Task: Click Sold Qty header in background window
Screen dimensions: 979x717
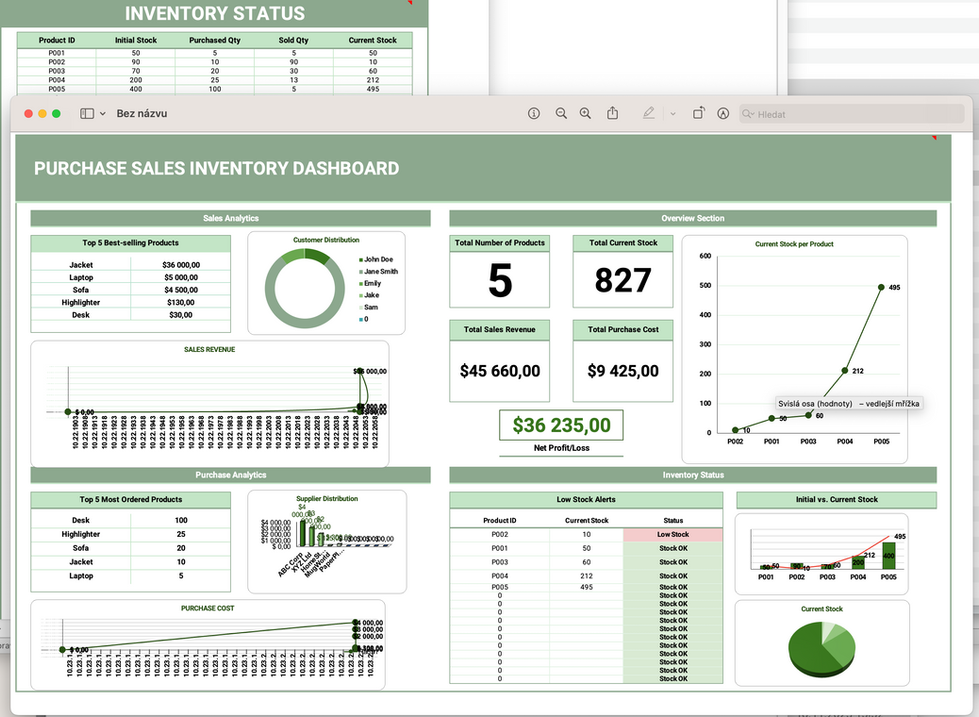Action: pyautogui.click(x=293, y=40)
